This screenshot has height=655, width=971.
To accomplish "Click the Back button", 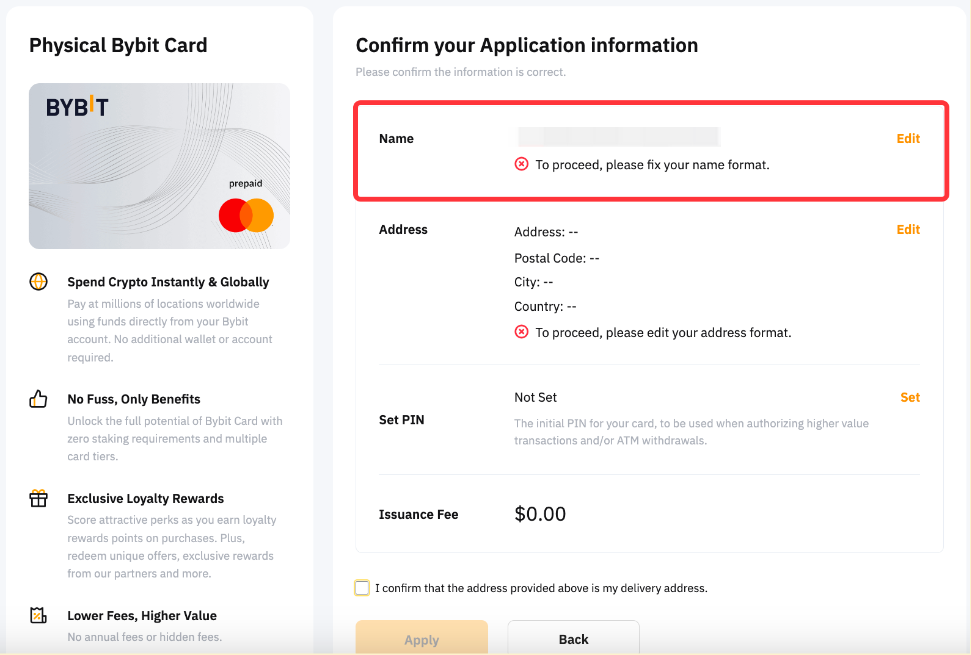I will point(573,639).
